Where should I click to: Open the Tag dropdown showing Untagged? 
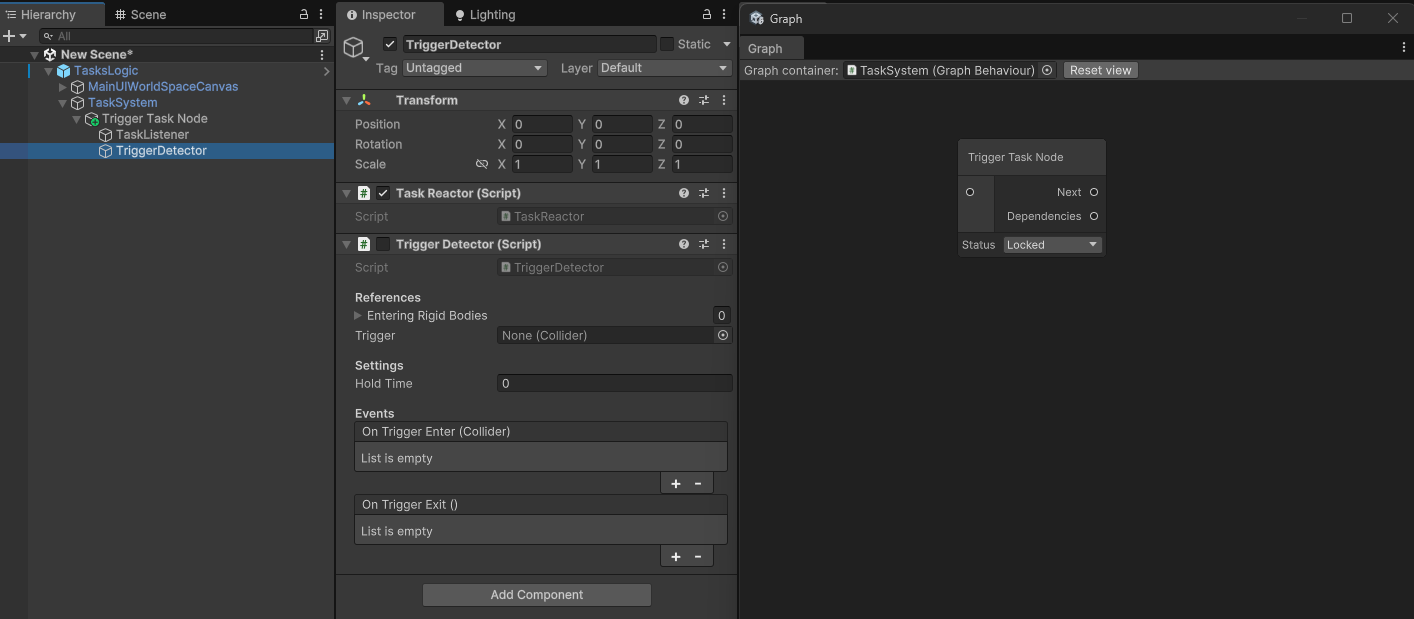click(x=474, y=68)
